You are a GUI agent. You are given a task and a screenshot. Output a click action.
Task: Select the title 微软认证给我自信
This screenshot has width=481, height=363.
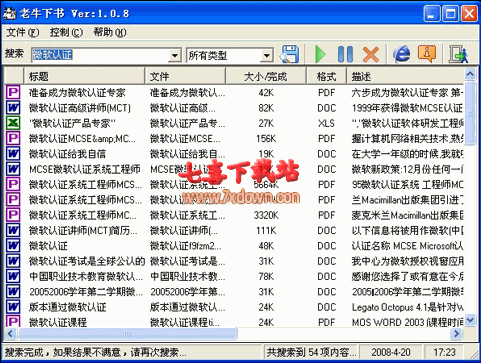(x=67, y=154)
